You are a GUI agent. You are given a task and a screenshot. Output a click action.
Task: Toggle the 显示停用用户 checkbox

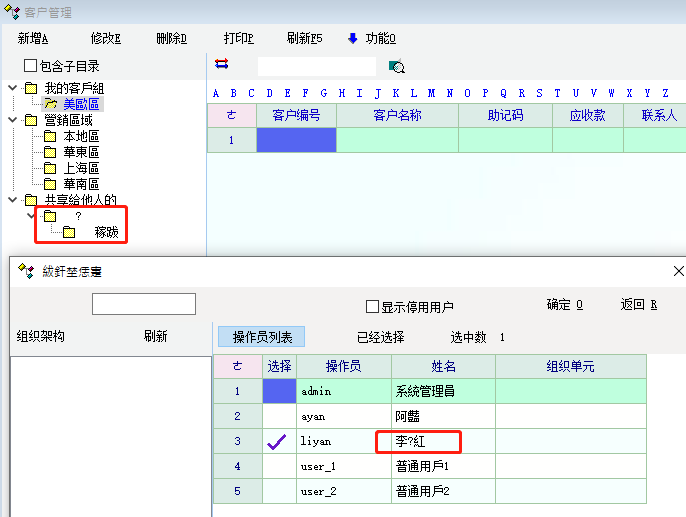click(373, 306)
